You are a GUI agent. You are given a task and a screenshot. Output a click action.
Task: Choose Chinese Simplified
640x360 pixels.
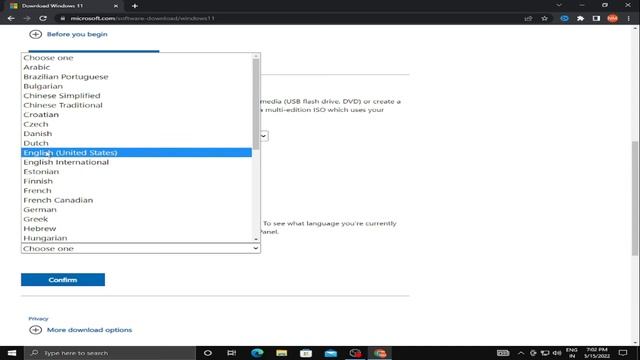pyautogui.click(x=136, y=96)
